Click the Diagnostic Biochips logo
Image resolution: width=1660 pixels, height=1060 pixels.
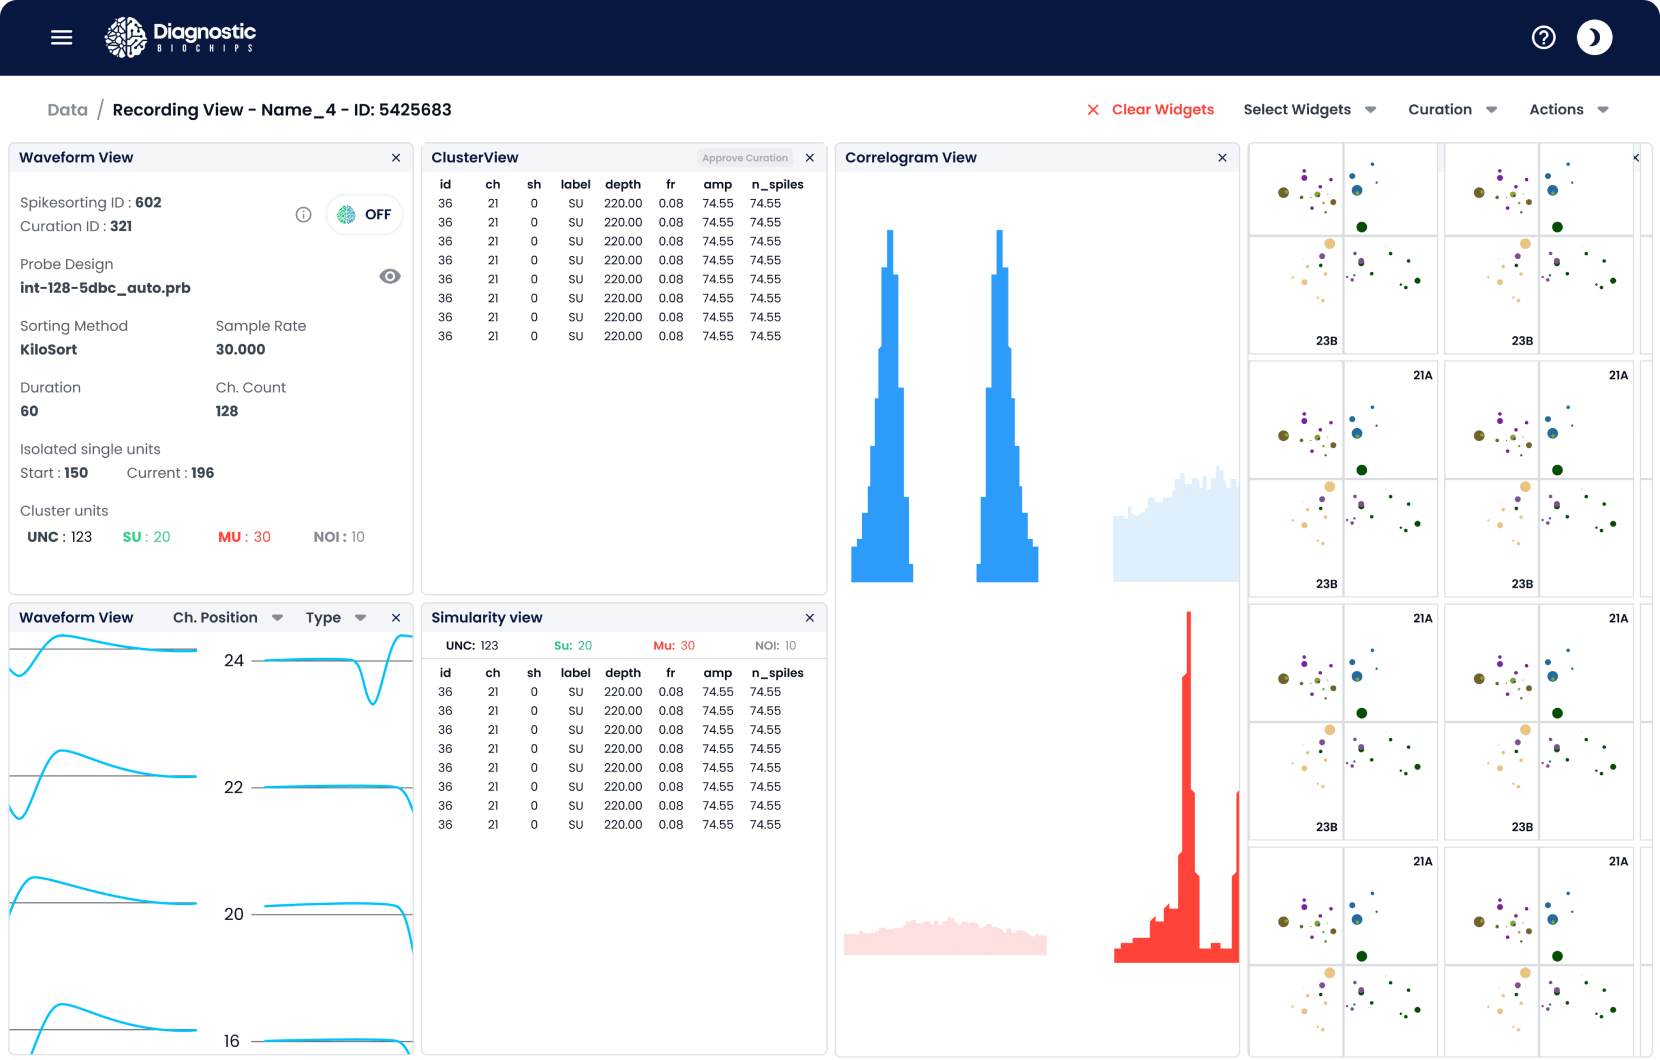point(181,37)
